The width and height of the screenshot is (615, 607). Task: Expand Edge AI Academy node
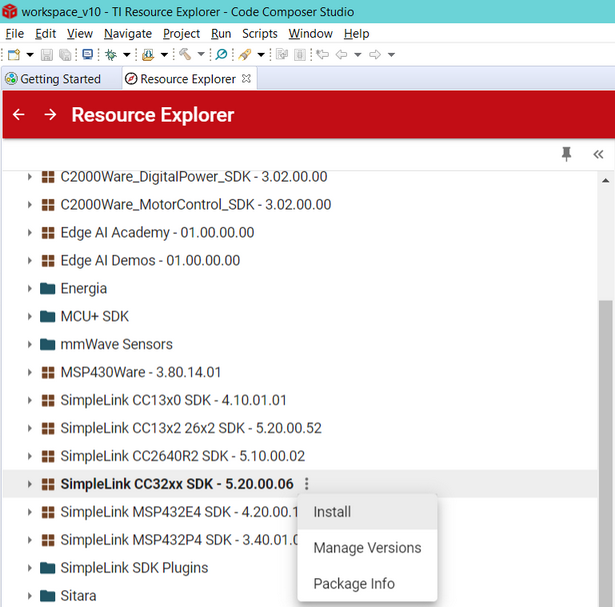pyautogui.click(x=29, y=233)
